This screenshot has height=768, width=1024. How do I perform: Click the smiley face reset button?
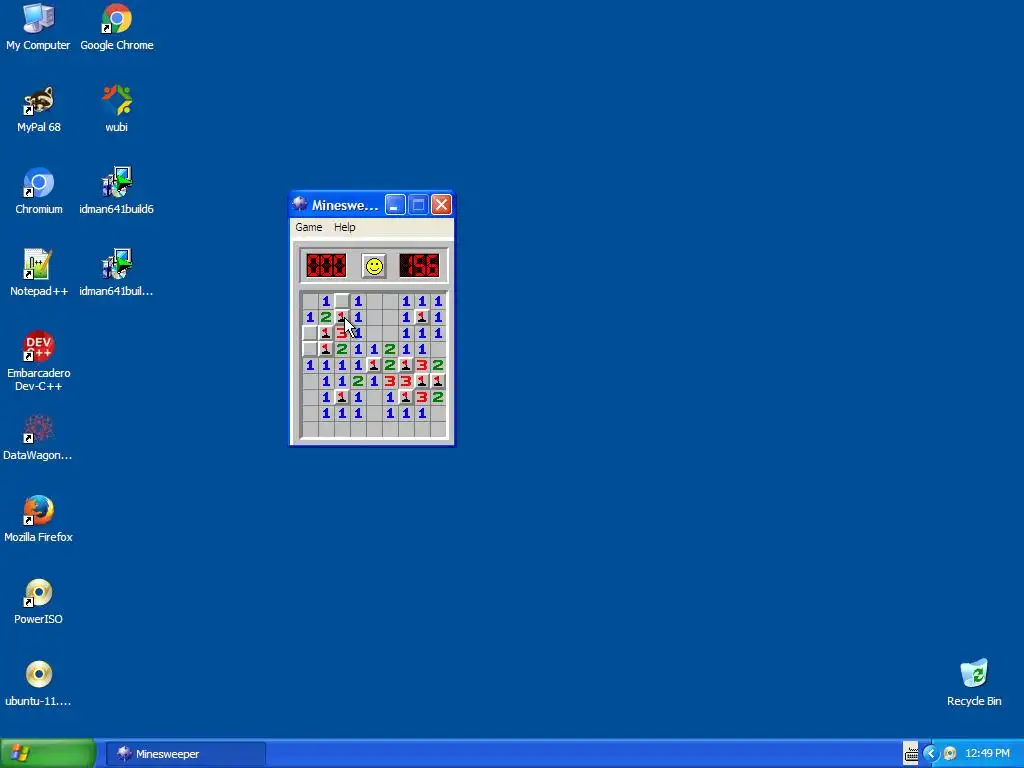pyautogui.click(x=374, y=266)
